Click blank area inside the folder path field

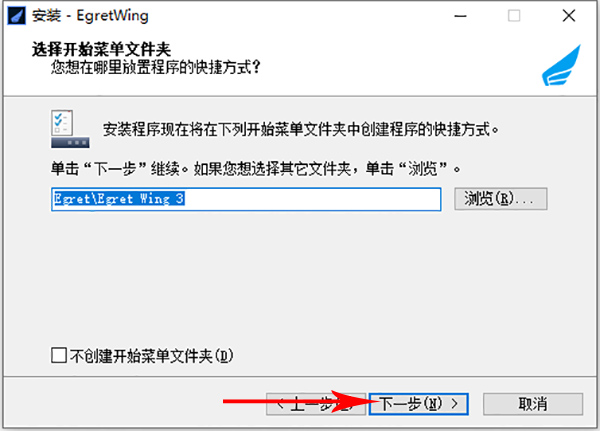pos(312,199)
